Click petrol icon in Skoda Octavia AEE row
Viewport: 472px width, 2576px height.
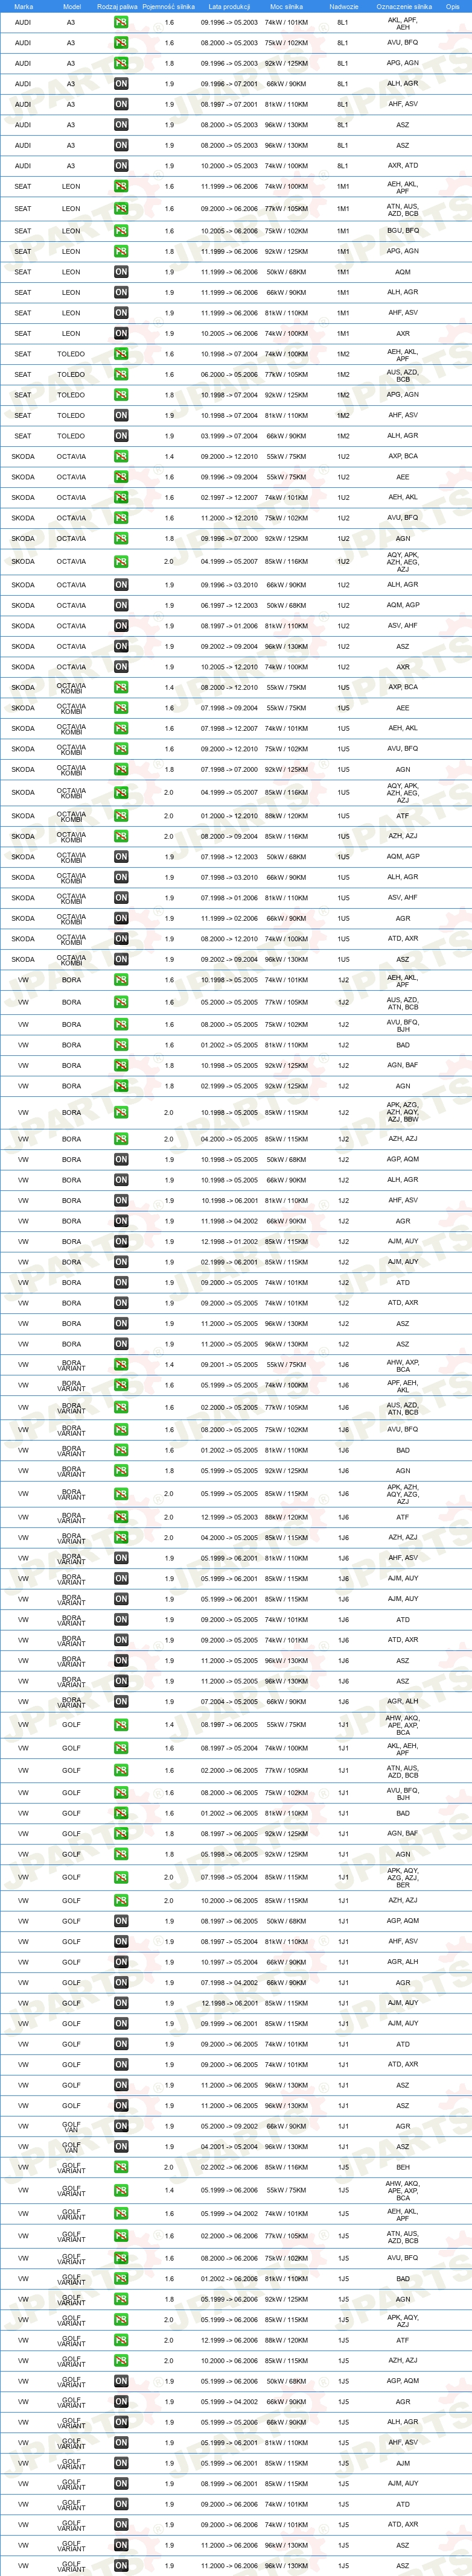pos(120,477)
